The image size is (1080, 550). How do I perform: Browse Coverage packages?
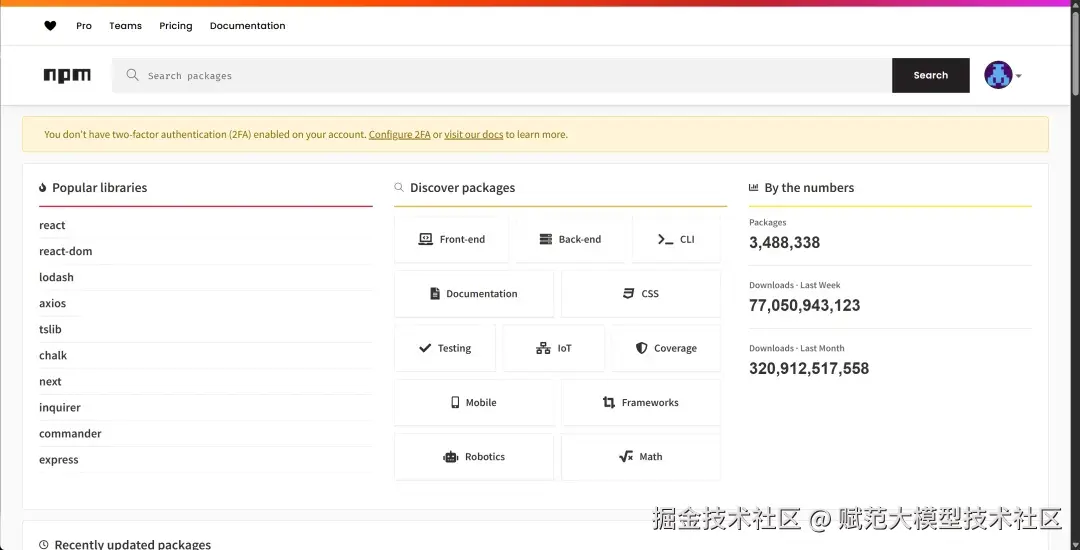pyautogui.click(x=666, y=348)
